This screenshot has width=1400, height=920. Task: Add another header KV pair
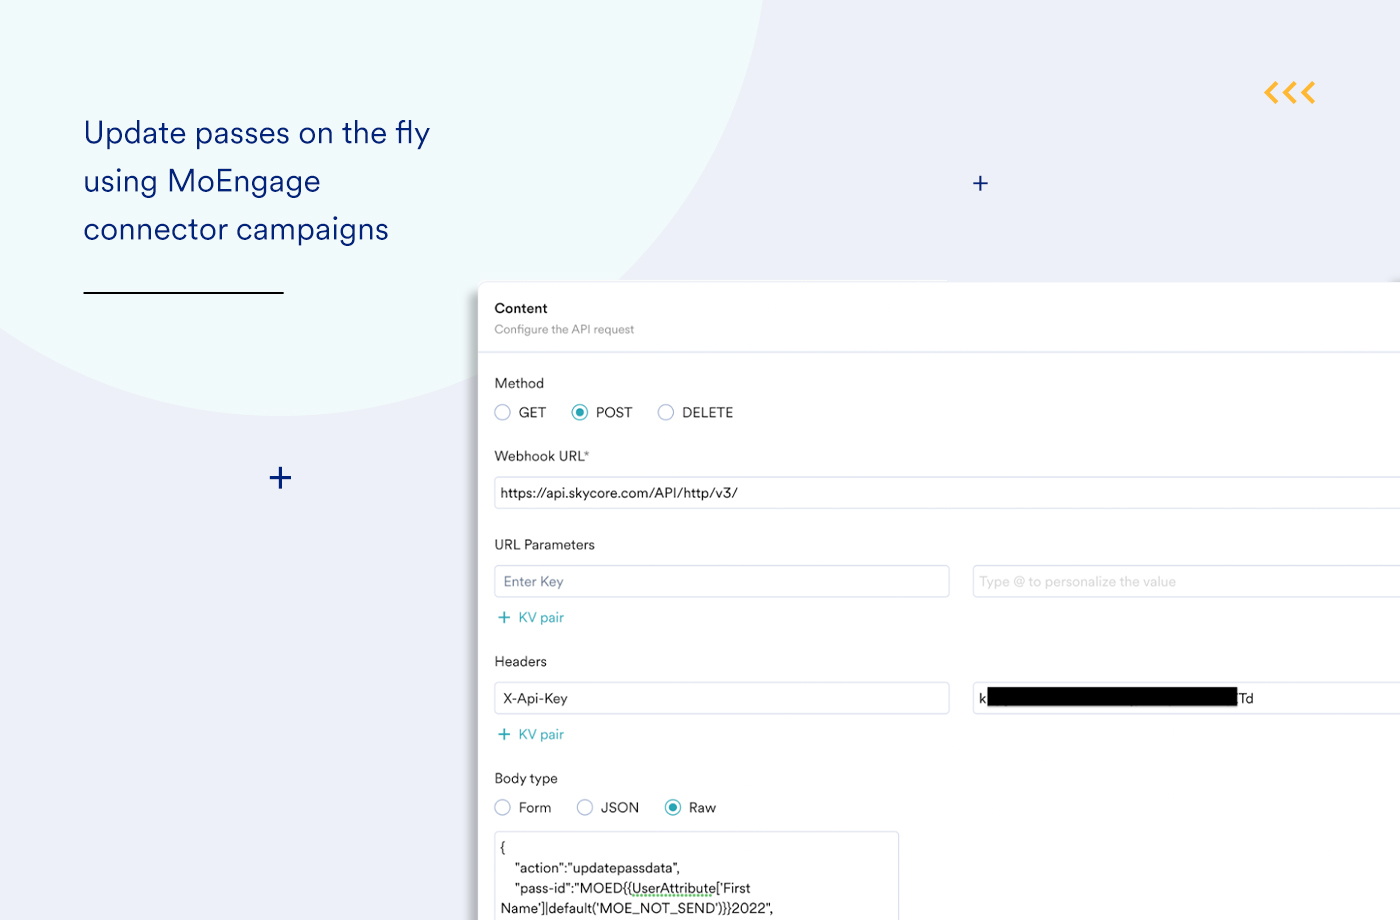click(530, 734)
